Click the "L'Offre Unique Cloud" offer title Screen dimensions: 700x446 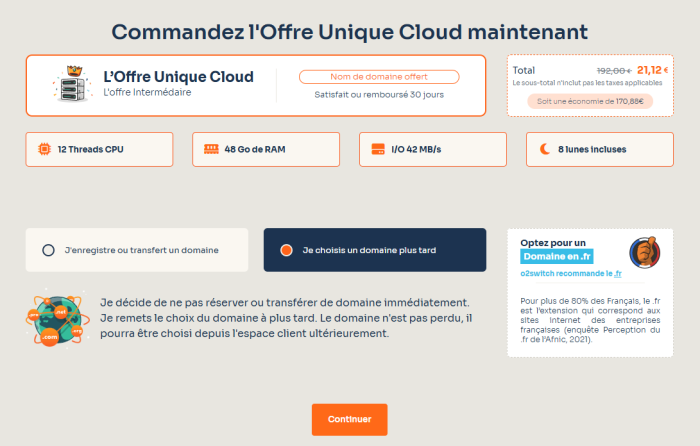coord(179,76)
